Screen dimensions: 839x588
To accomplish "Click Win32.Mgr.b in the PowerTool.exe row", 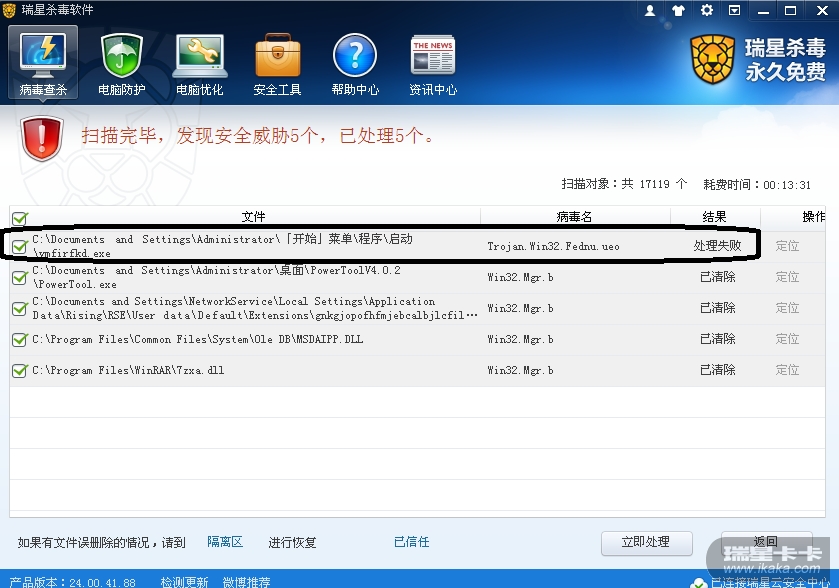I will (520, 278).
